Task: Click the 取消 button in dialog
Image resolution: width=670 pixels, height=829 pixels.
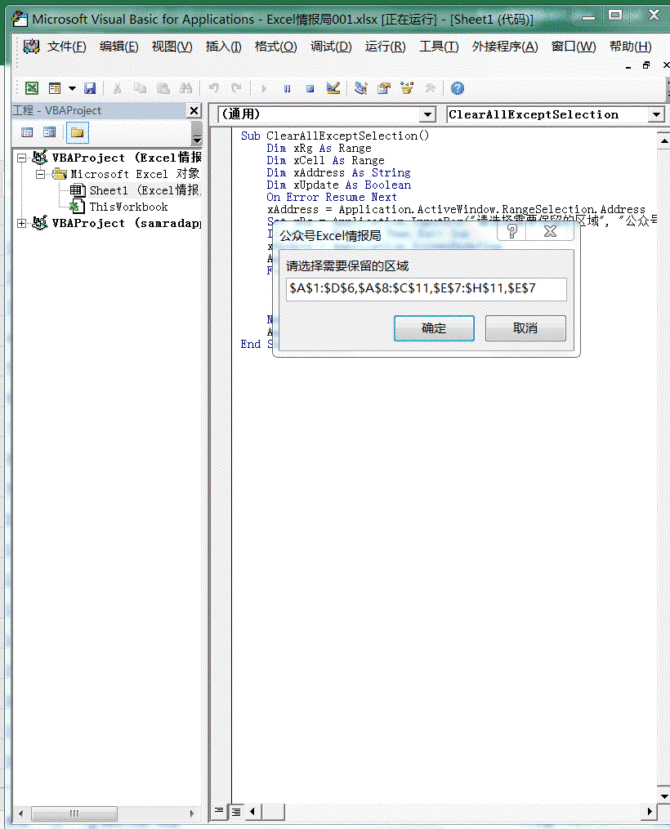Action: click(525, 328)
